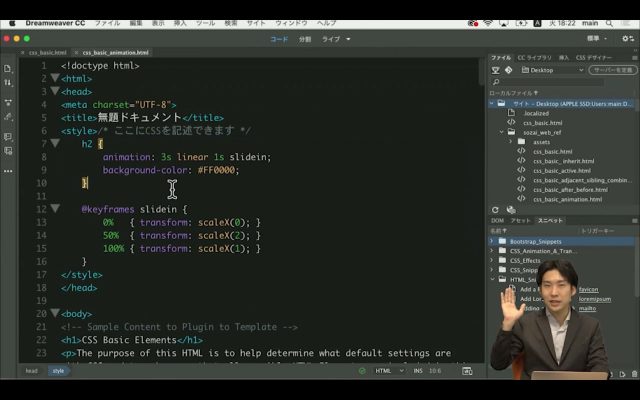Image resolution: width=640 pixels, height=400 pixels.
Task: Collapse the sozai_web_ref folder
Action: point(499,131)
